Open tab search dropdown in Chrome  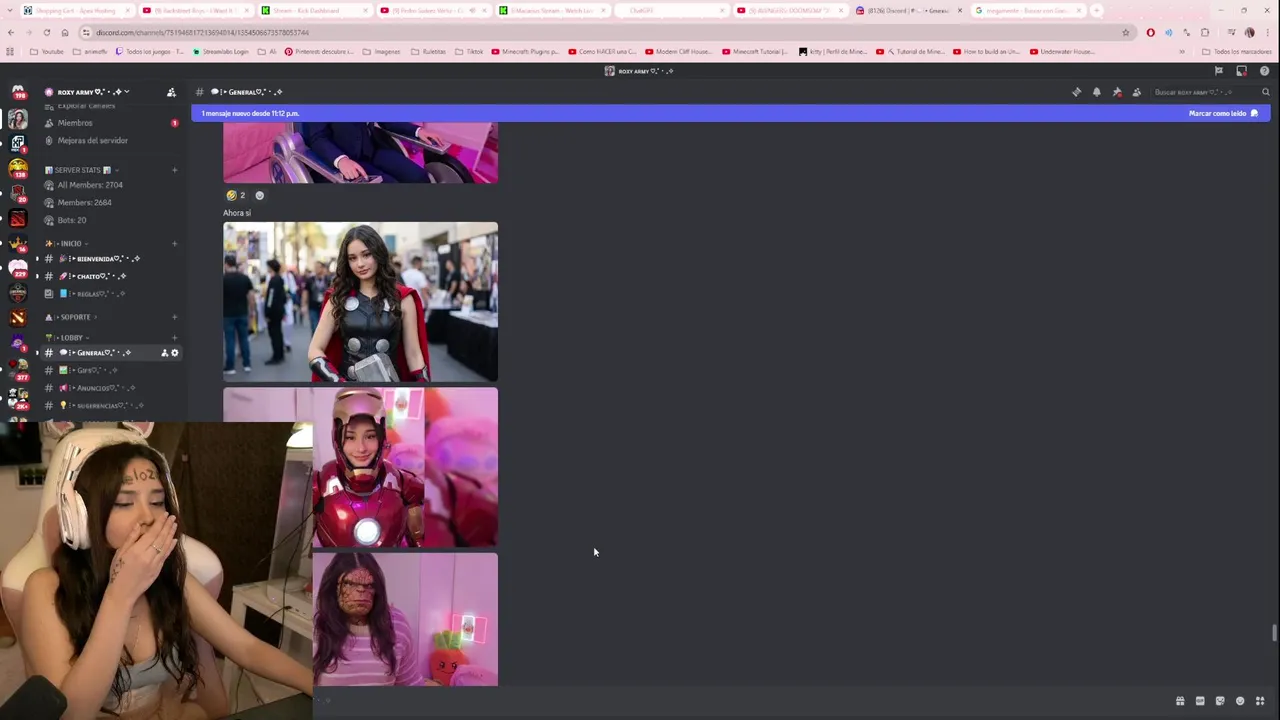click(x=9, y=10)
